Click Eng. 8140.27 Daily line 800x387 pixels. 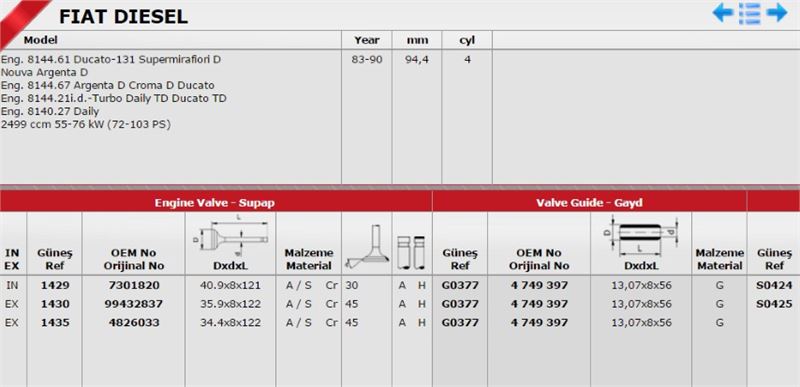(x=50, y=111)
